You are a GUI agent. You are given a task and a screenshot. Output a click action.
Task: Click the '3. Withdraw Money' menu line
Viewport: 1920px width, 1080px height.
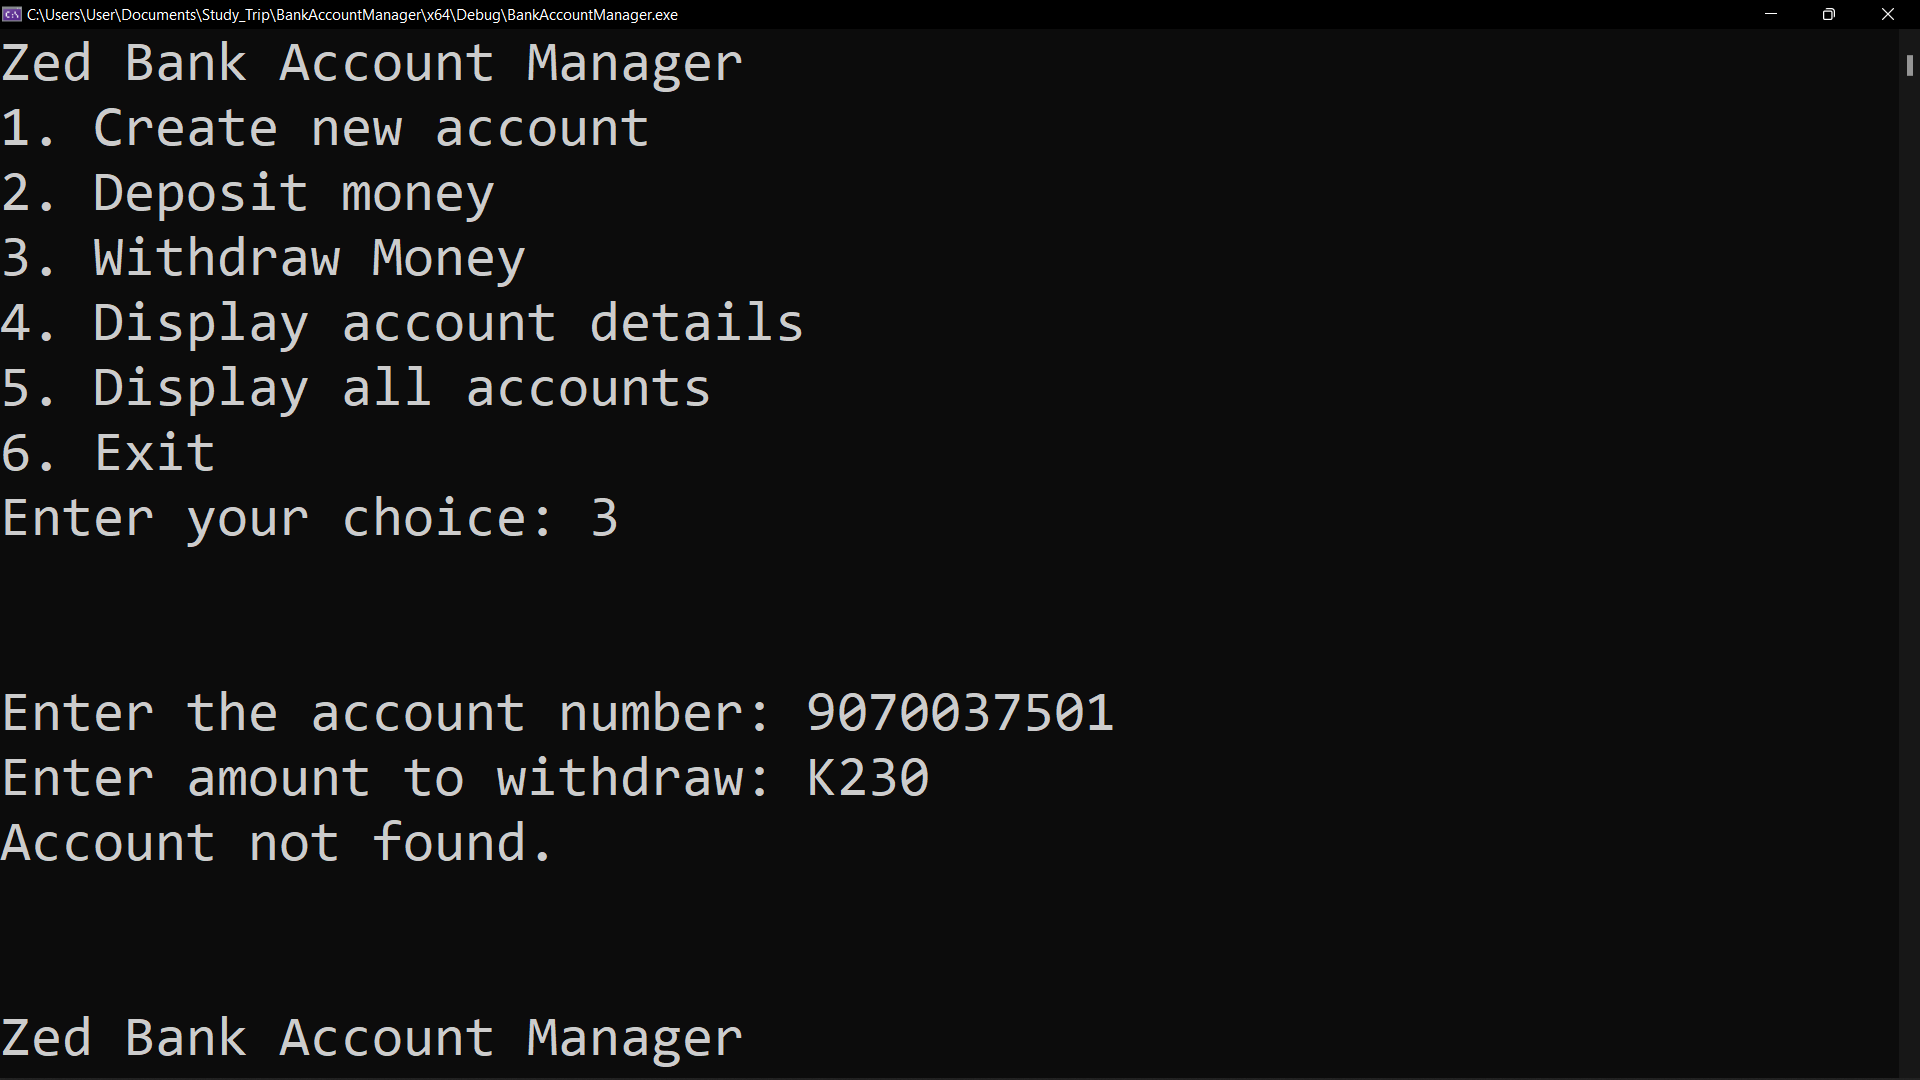263,258
